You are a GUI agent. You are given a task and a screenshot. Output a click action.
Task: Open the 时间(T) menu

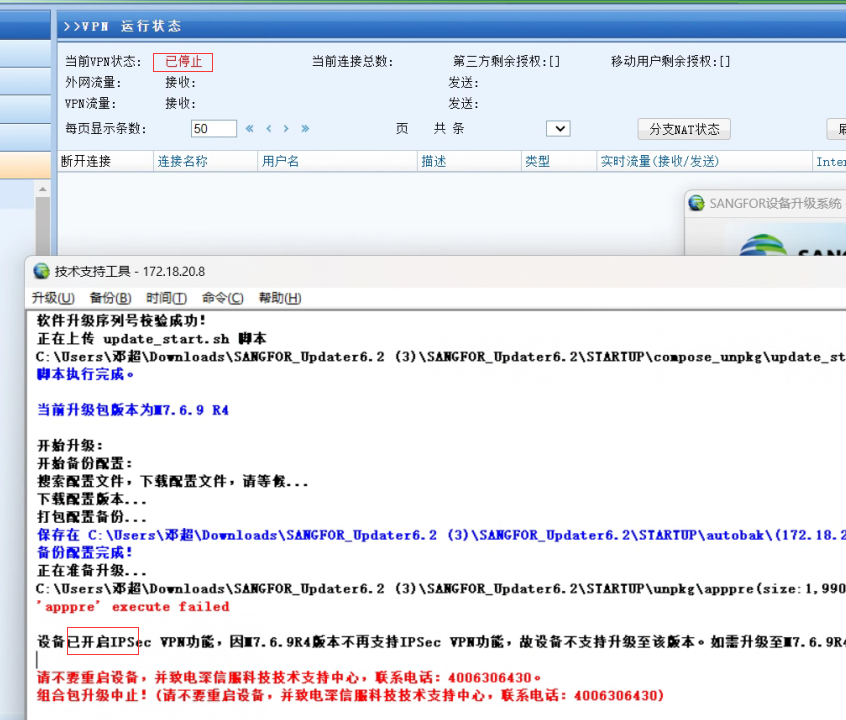166,298
